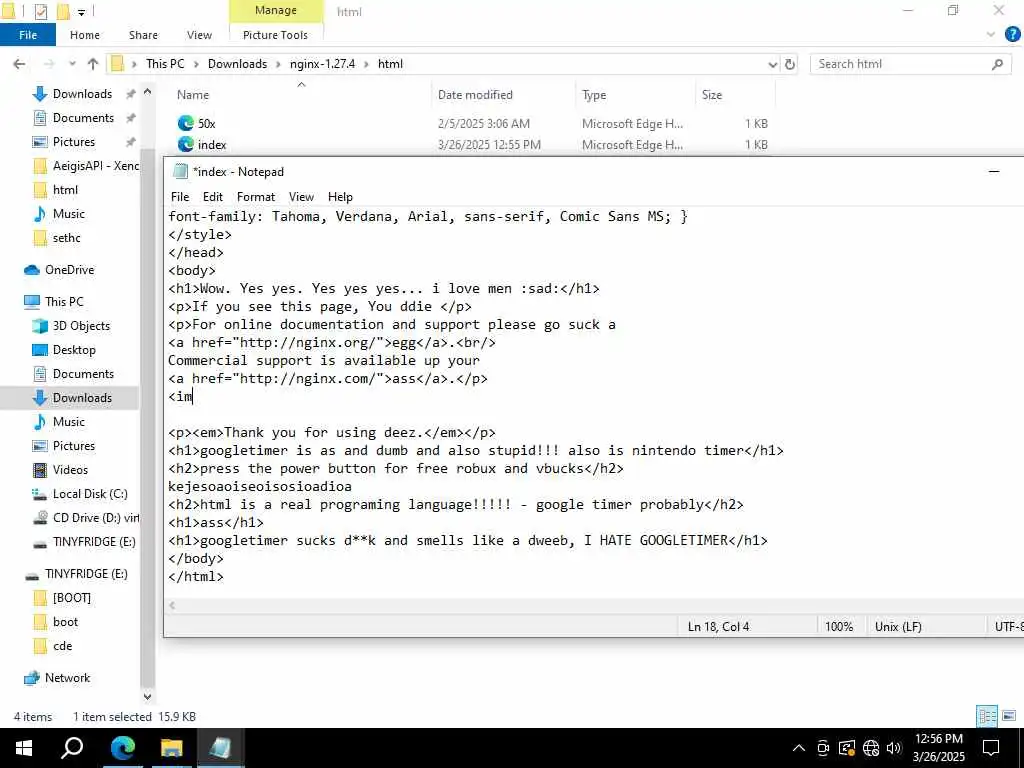Collapse the ribbon with the chevron
1024x768 pixels.
click(991, 35)
